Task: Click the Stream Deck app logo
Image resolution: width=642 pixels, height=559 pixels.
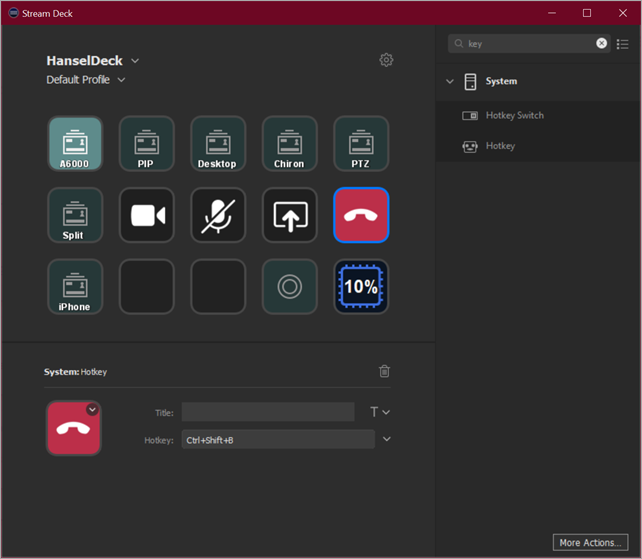Action: point(13,13)
